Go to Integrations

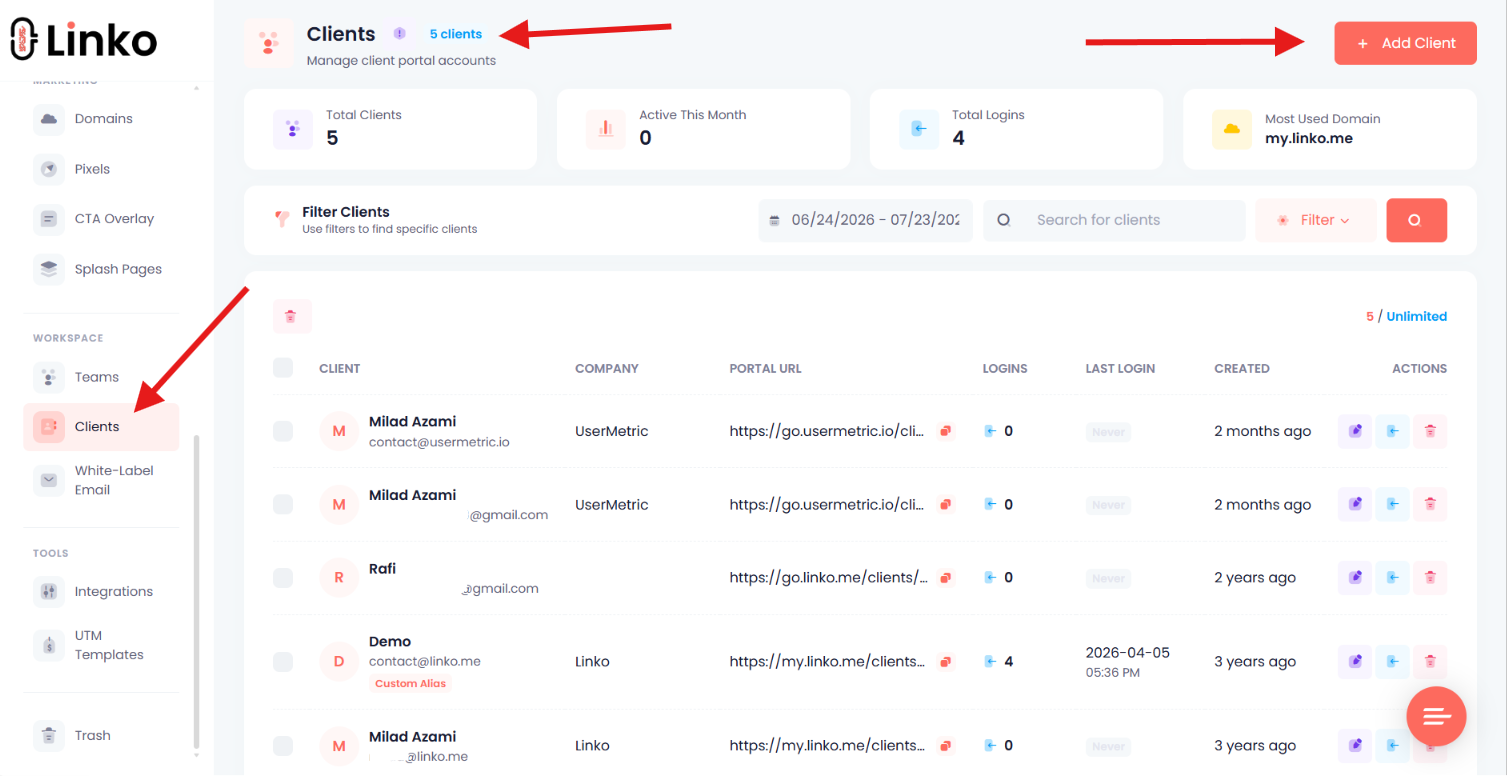tap(101, 591)
